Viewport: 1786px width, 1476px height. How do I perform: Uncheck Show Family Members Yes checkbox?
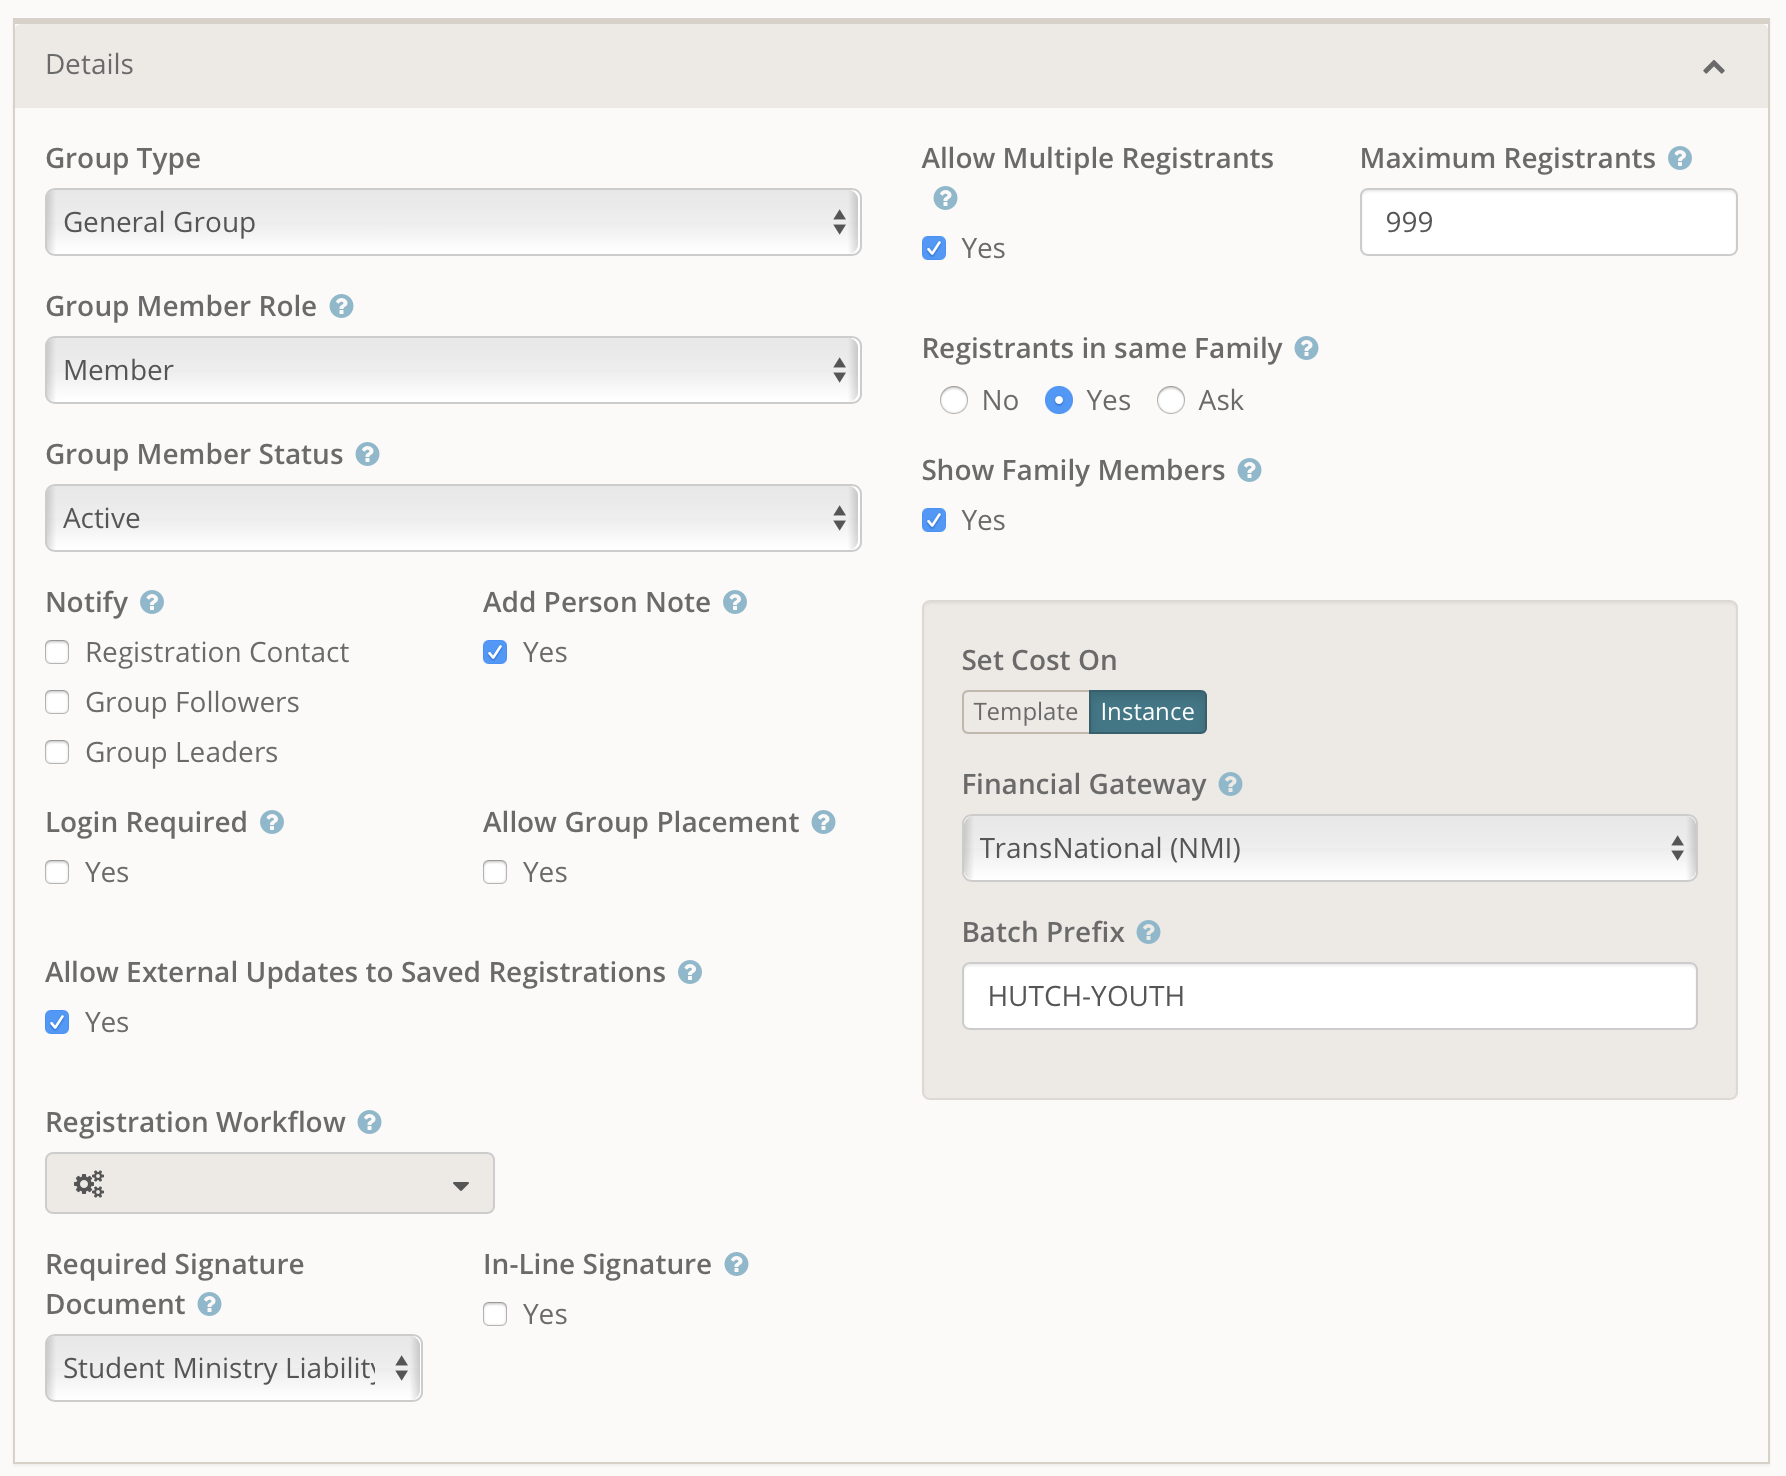pyautogui.click(x=934, y=520)
